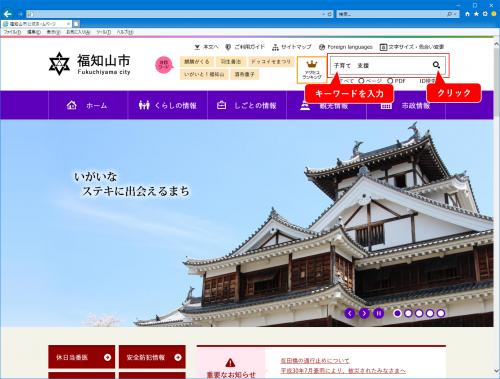Show next slide in castle carousel
Screen dimensions: 500x379
point(364,313)
